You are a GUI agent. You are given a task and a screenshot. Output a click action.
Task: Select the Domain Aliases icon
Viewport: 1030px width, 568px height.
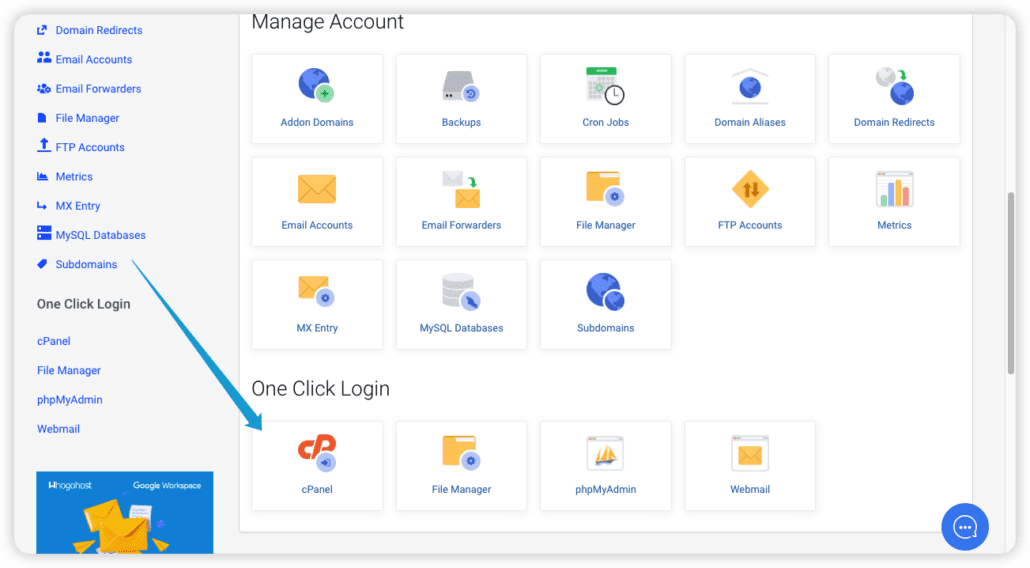pyautogui.click(x=750, y=86)
